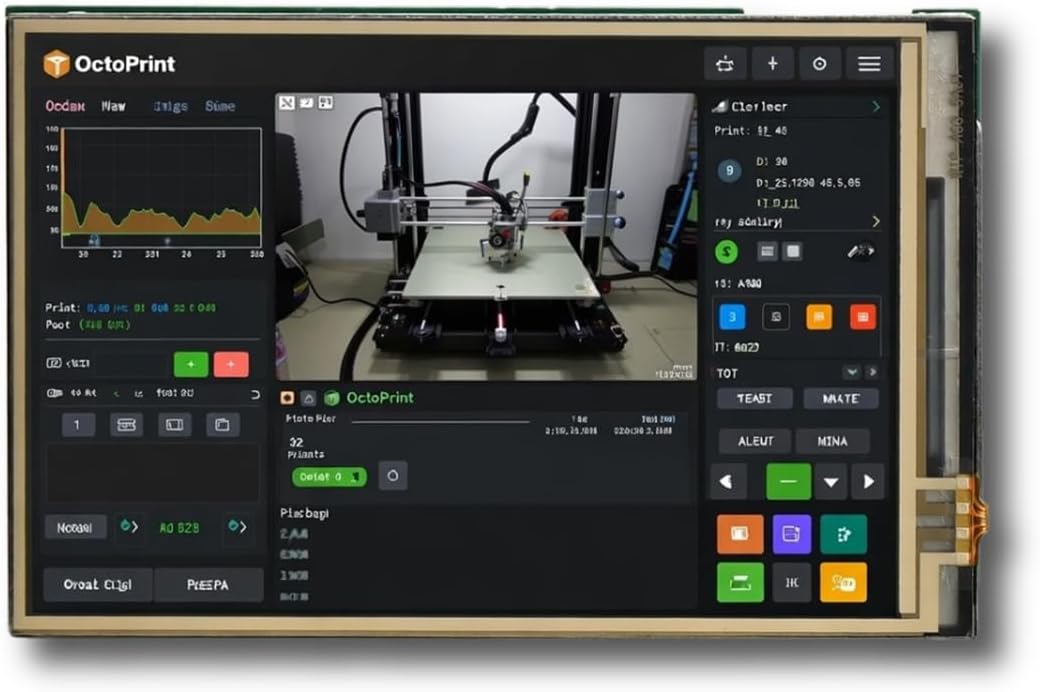
Task: Click the webcam live video feed
Action: 486,237
